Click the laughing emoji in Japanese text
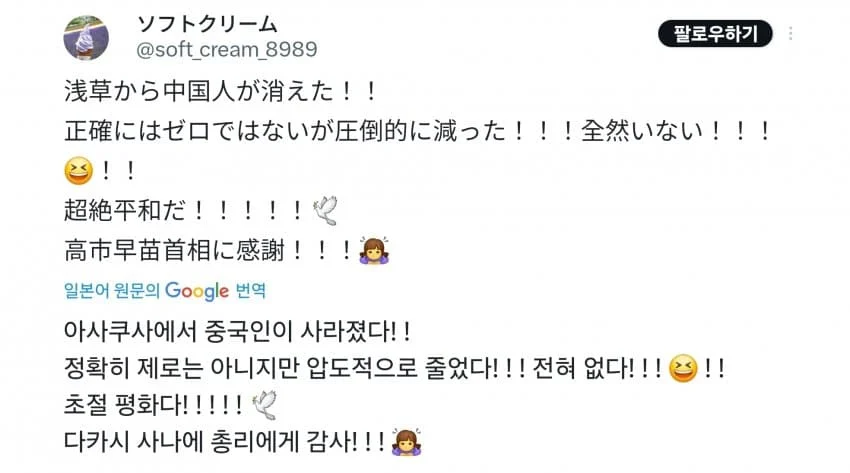Image resolution: width=850 pixels, height=473 pixels. [79, 170]
